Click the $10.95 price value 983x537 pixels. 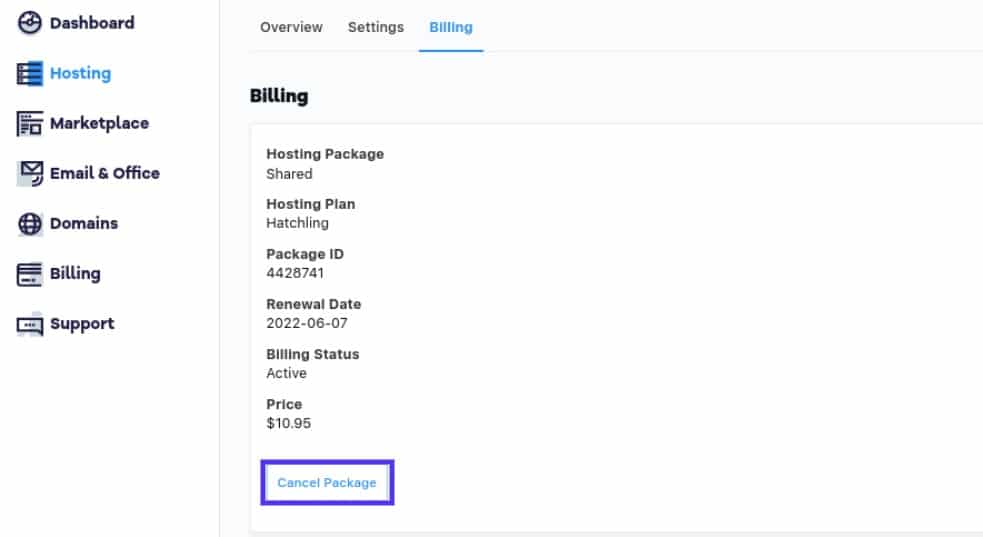click(288, 423)
